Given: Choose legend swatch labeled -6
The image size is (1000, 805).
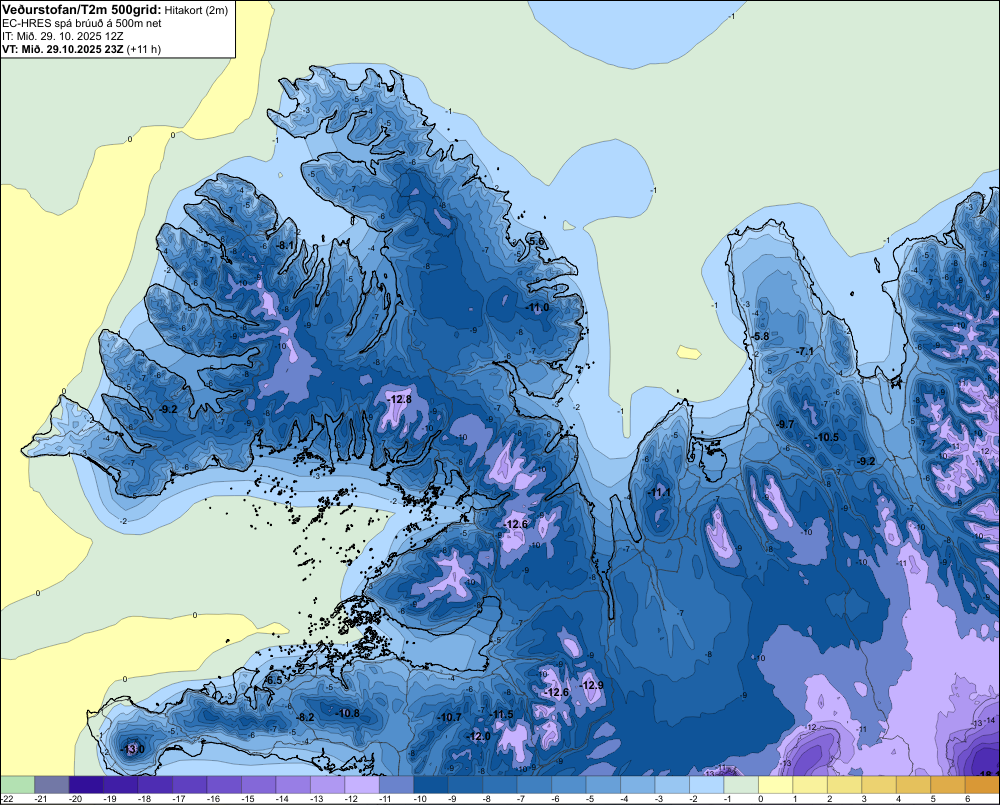Looking at the screenshot, I should [x=568, y=784].
